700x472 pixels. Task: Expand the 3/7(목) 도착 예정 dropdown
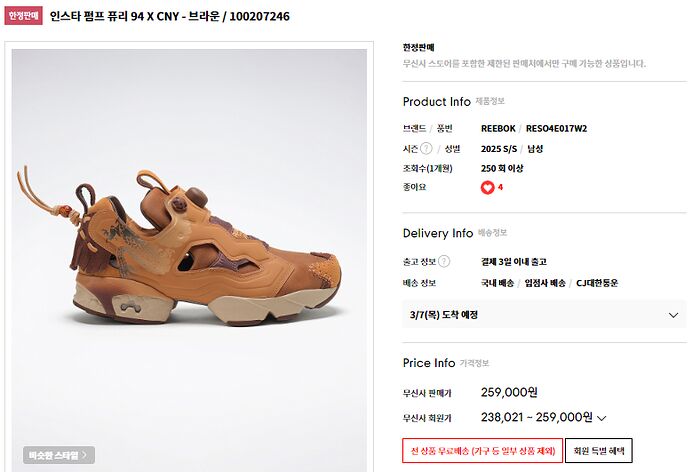click(x=544, y=314)
